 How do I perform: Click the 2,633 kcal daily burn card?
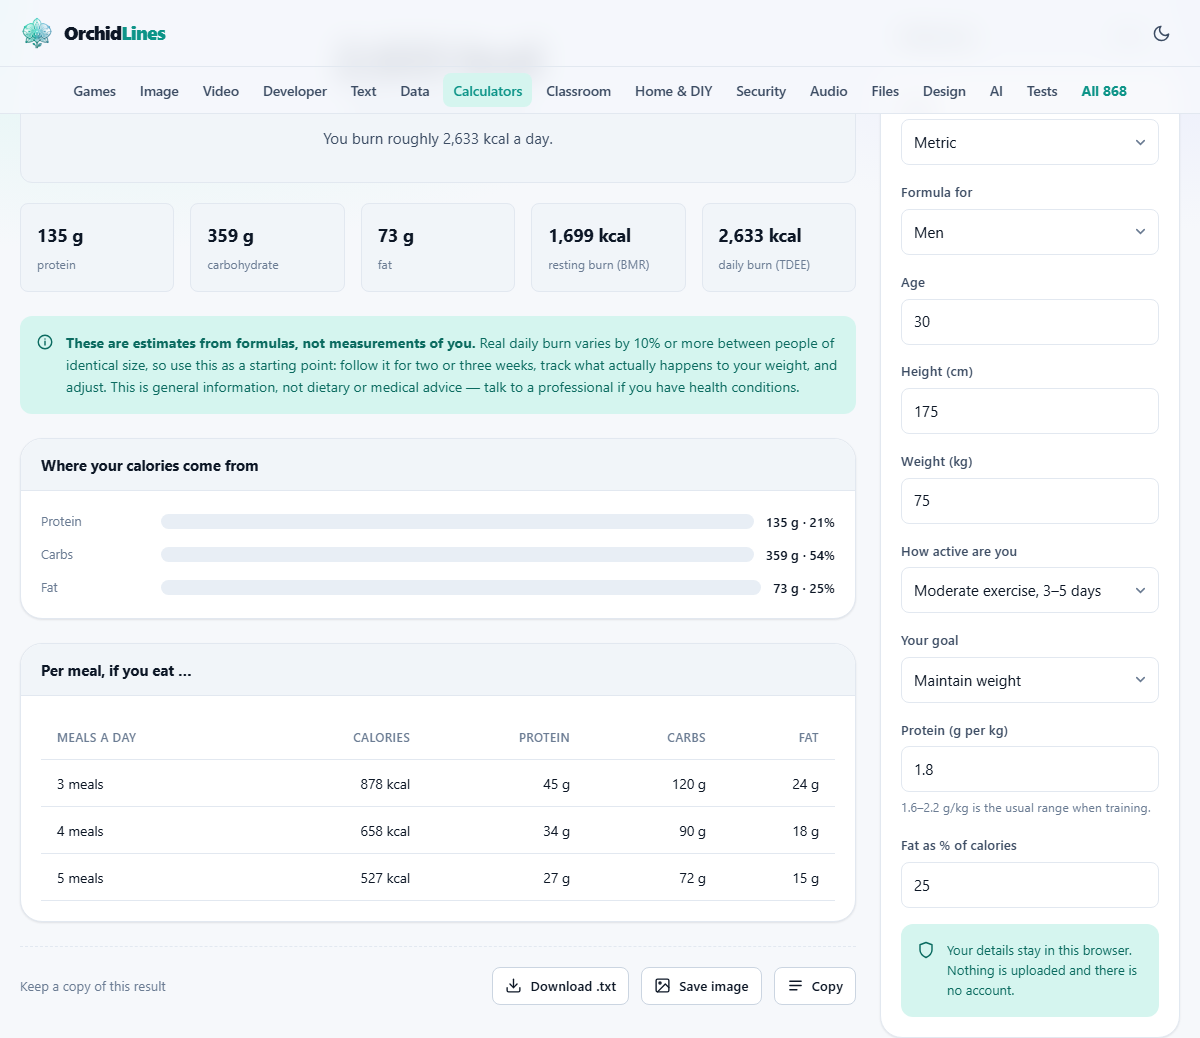pos(779,248)
